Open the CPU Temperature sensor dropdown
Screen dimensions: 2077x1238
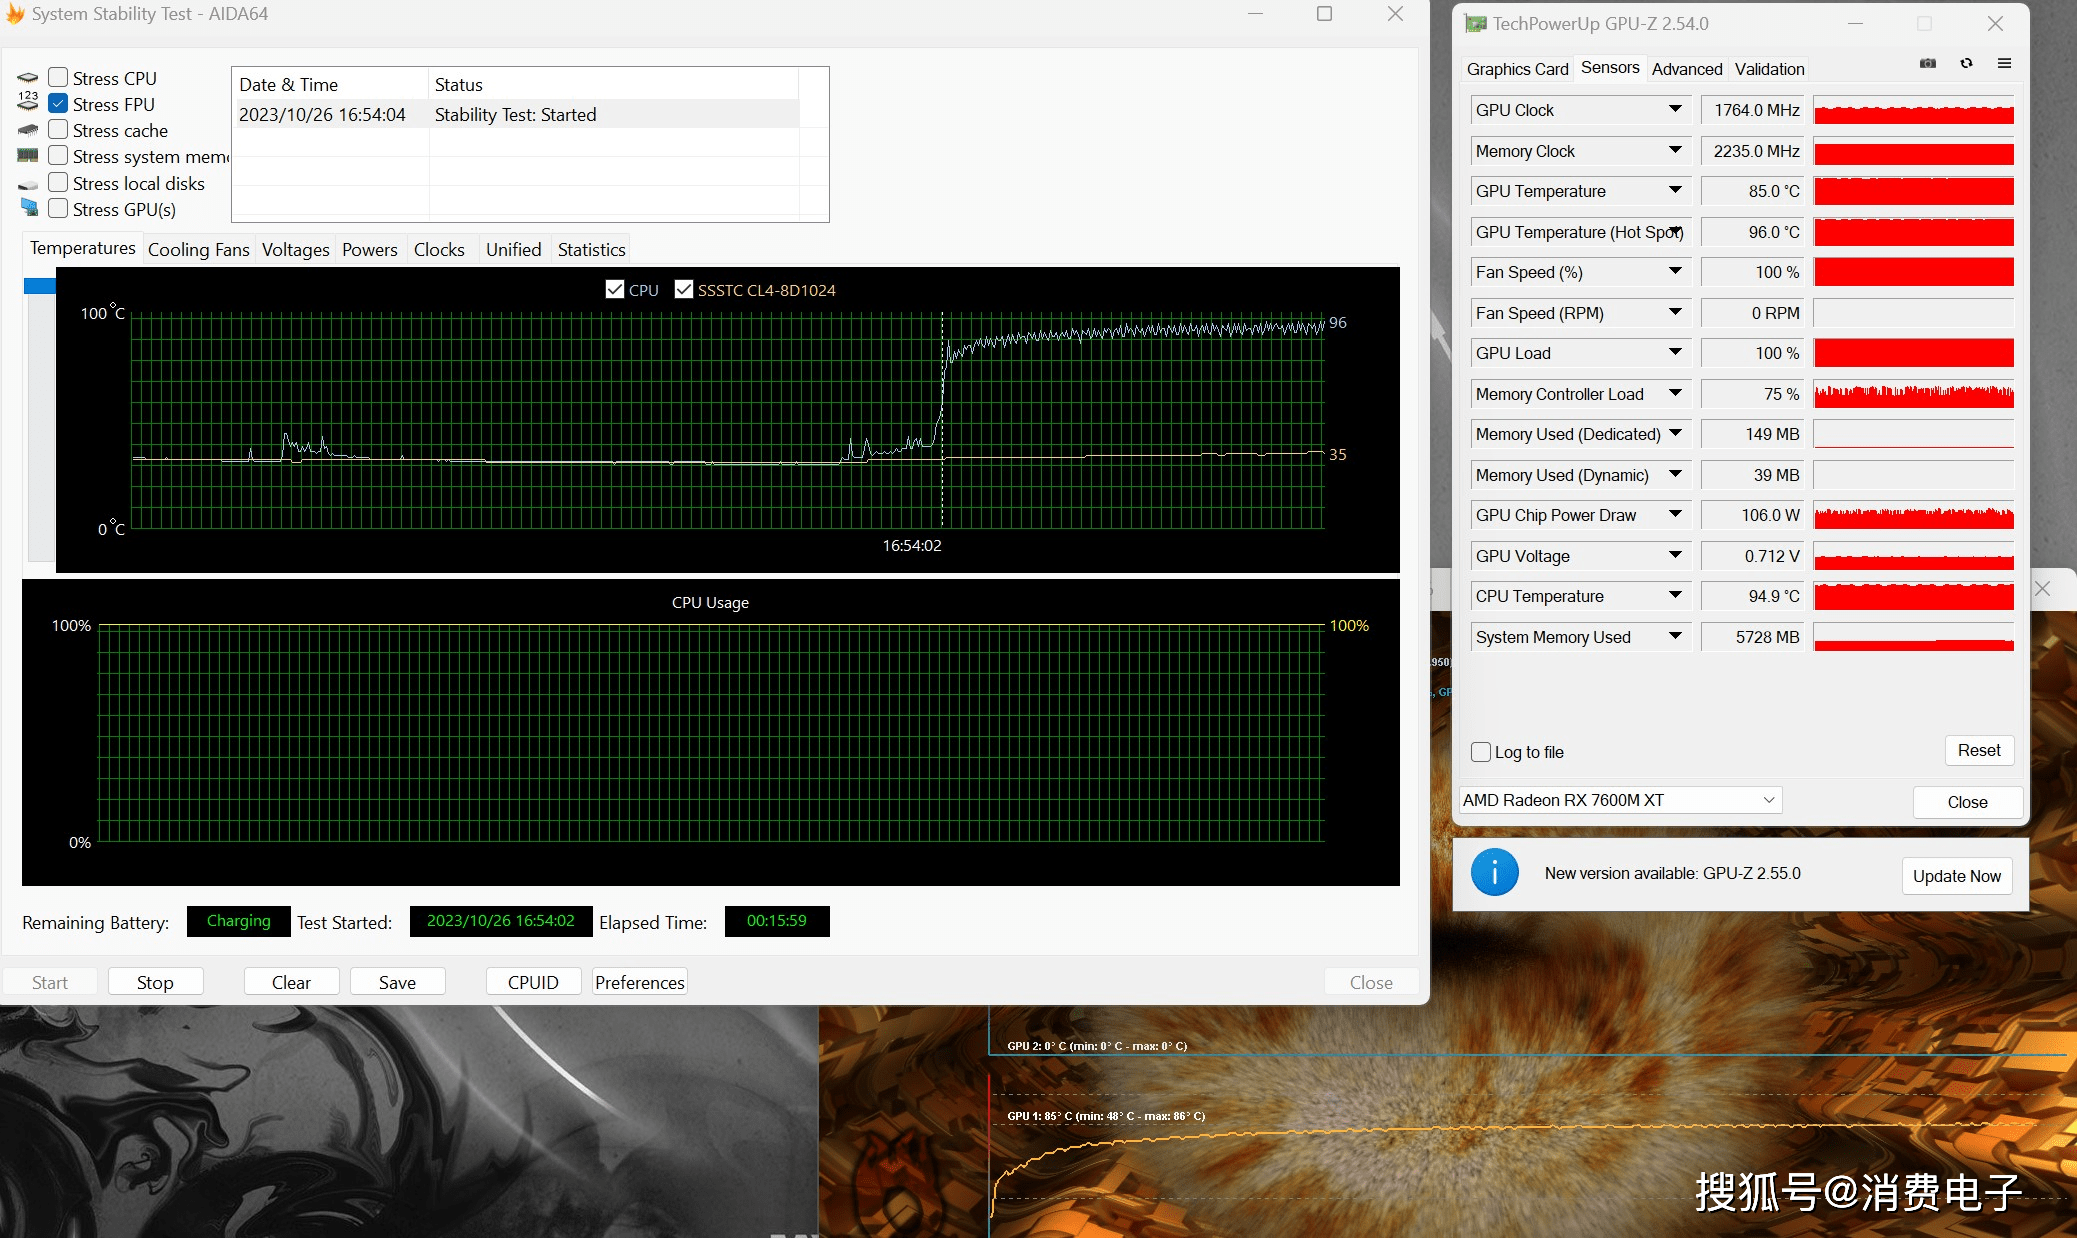pos(1675,595)
